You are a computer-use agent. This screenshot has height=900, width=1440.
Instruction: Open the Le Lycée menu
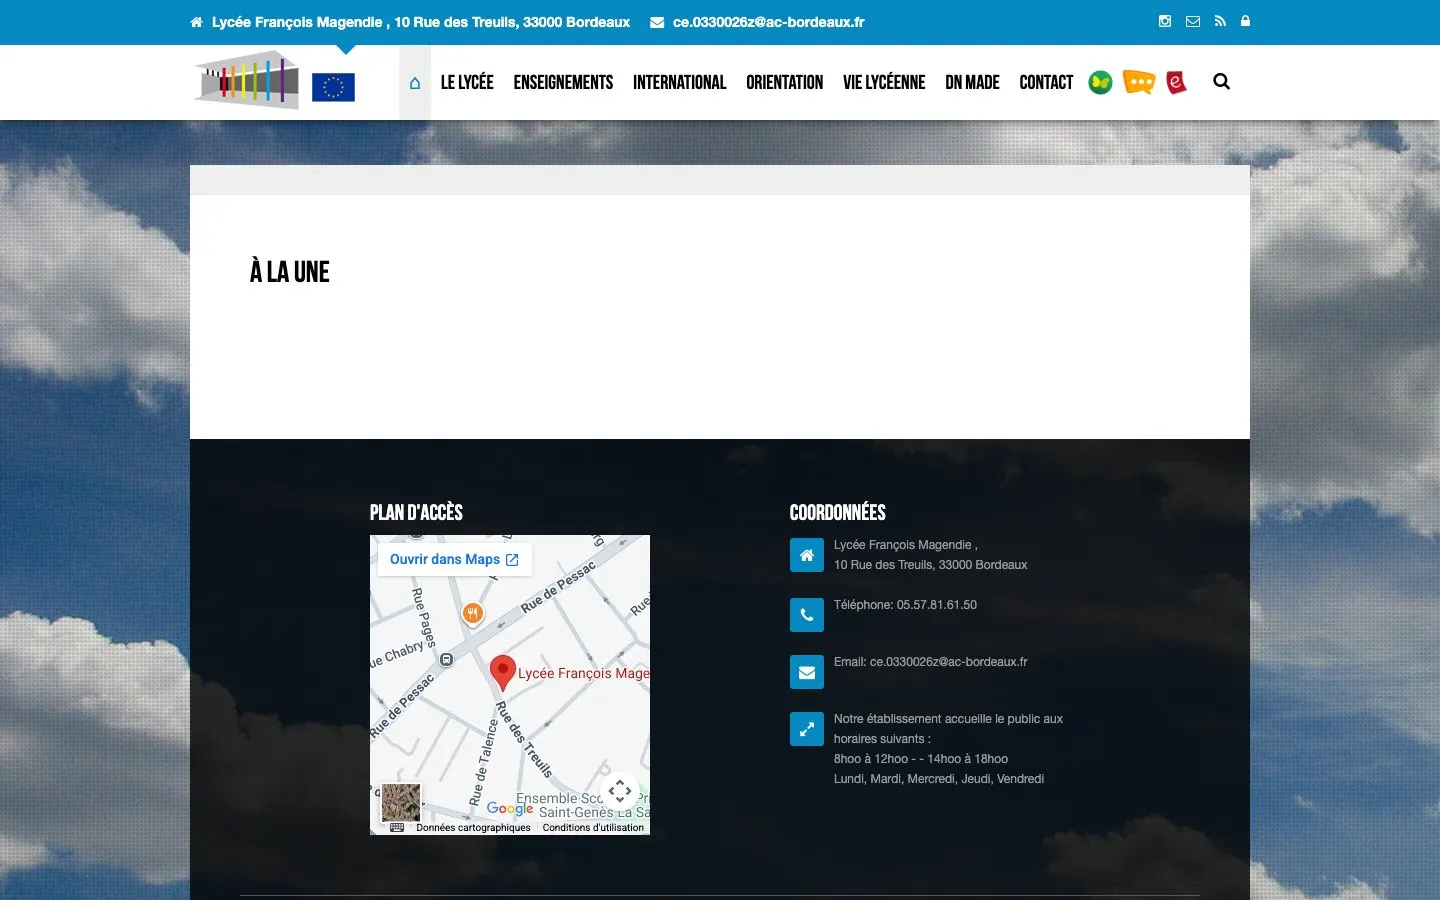click(x=467, y=83)
